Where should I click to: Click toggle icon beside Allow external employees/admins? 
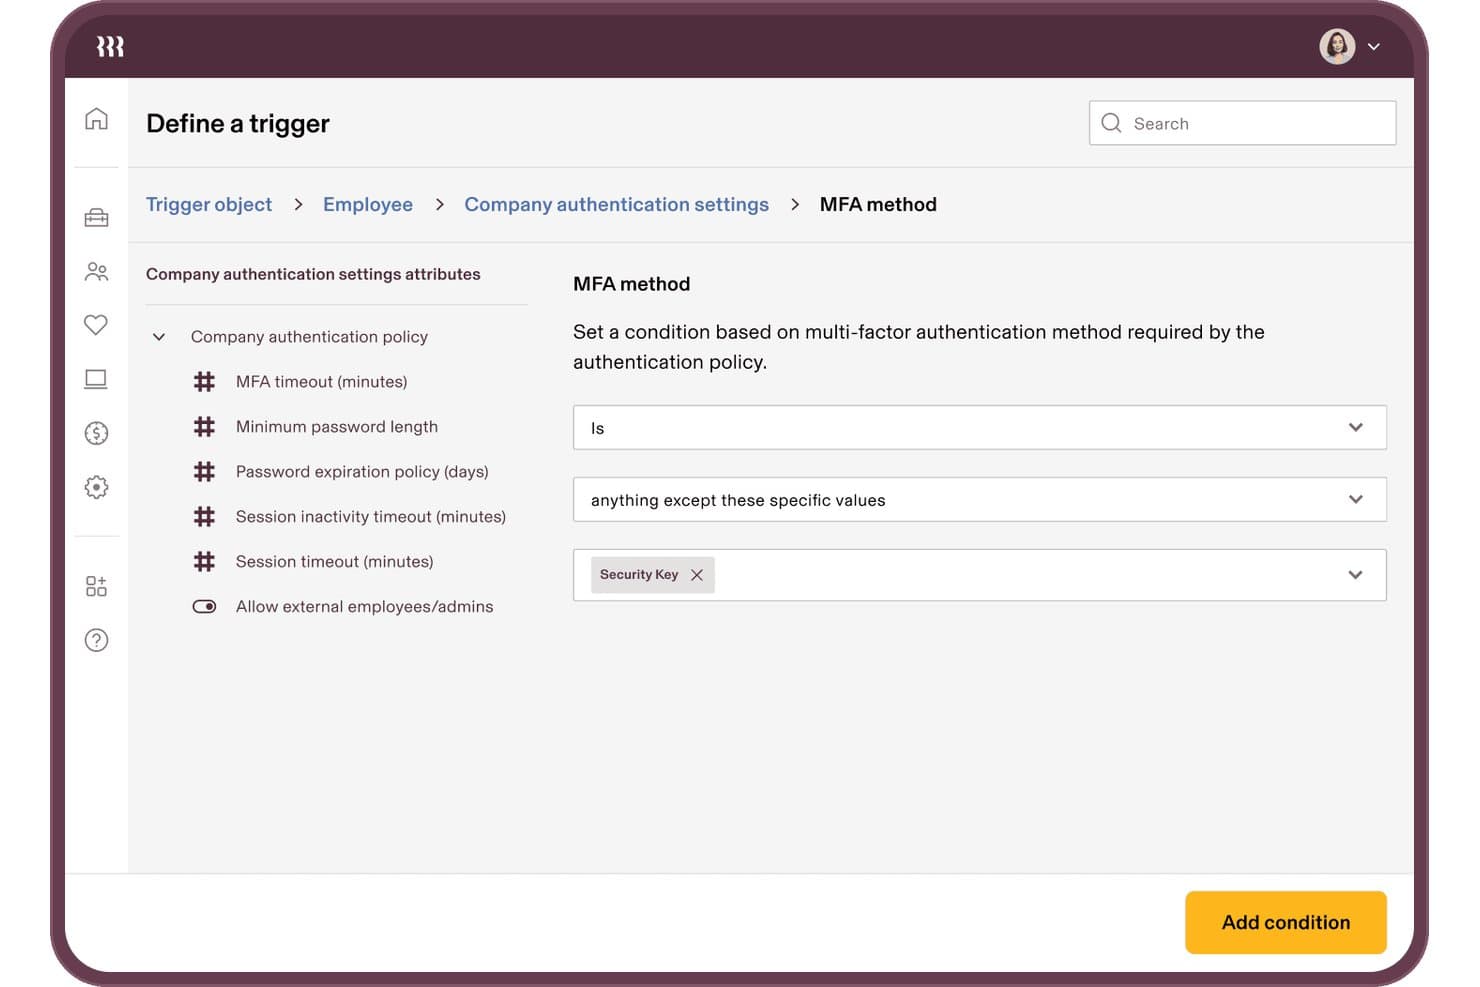pos(204,607)
